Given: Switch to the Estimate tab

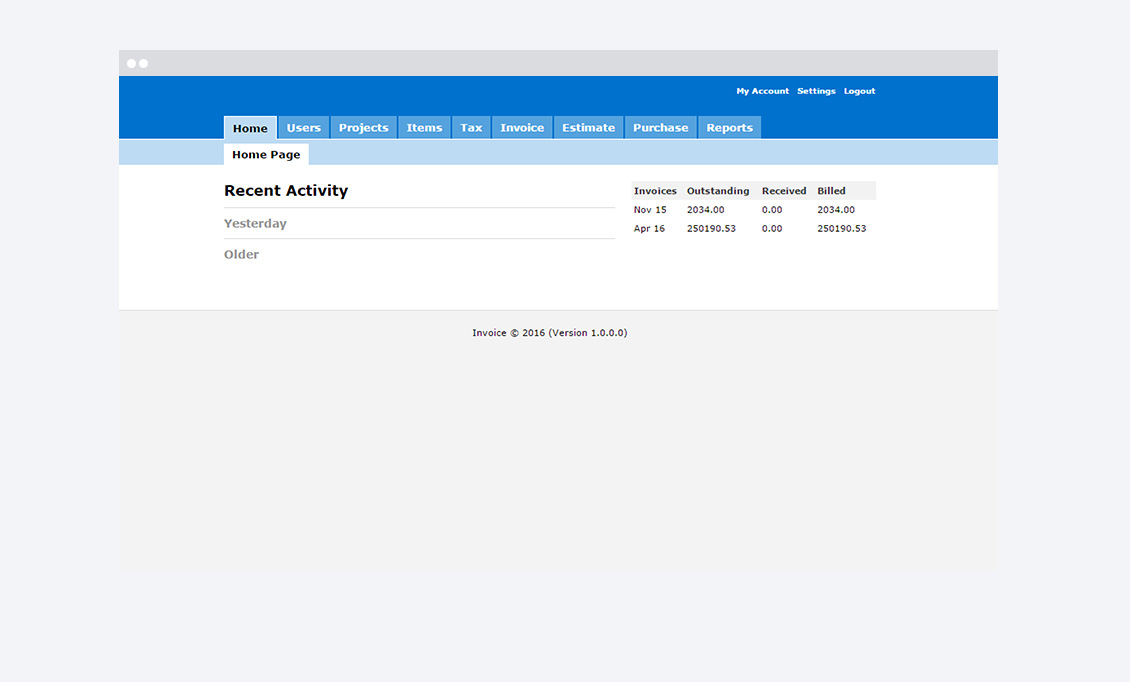Looking at the screenshot, I should click(x=588, y=128).
